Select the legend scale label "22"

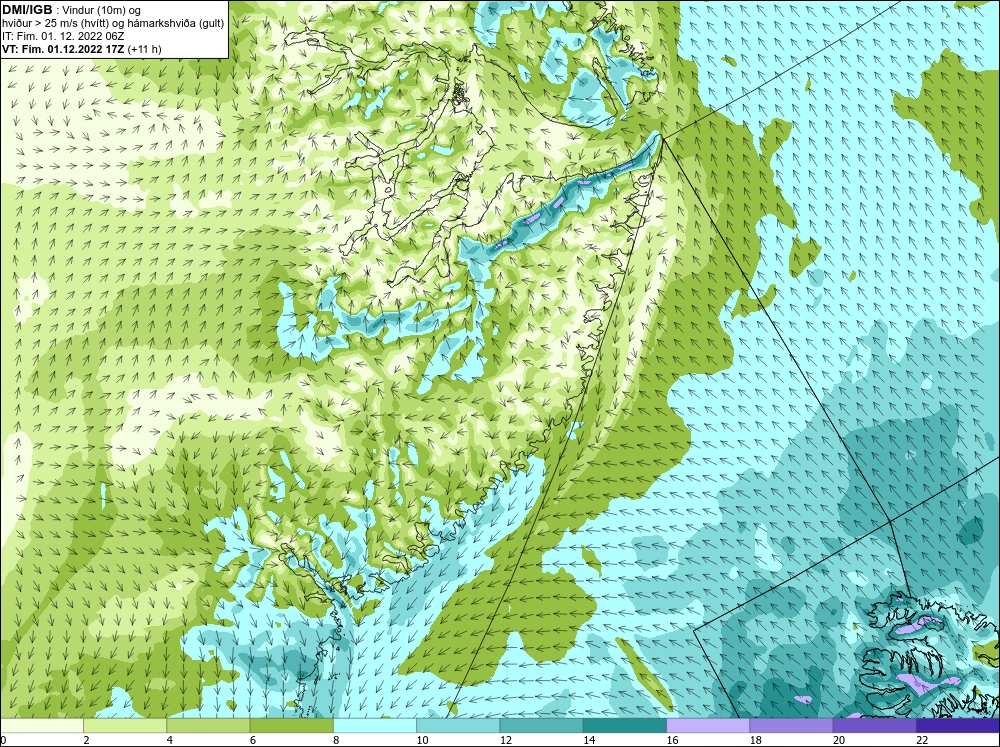[922, 740]
